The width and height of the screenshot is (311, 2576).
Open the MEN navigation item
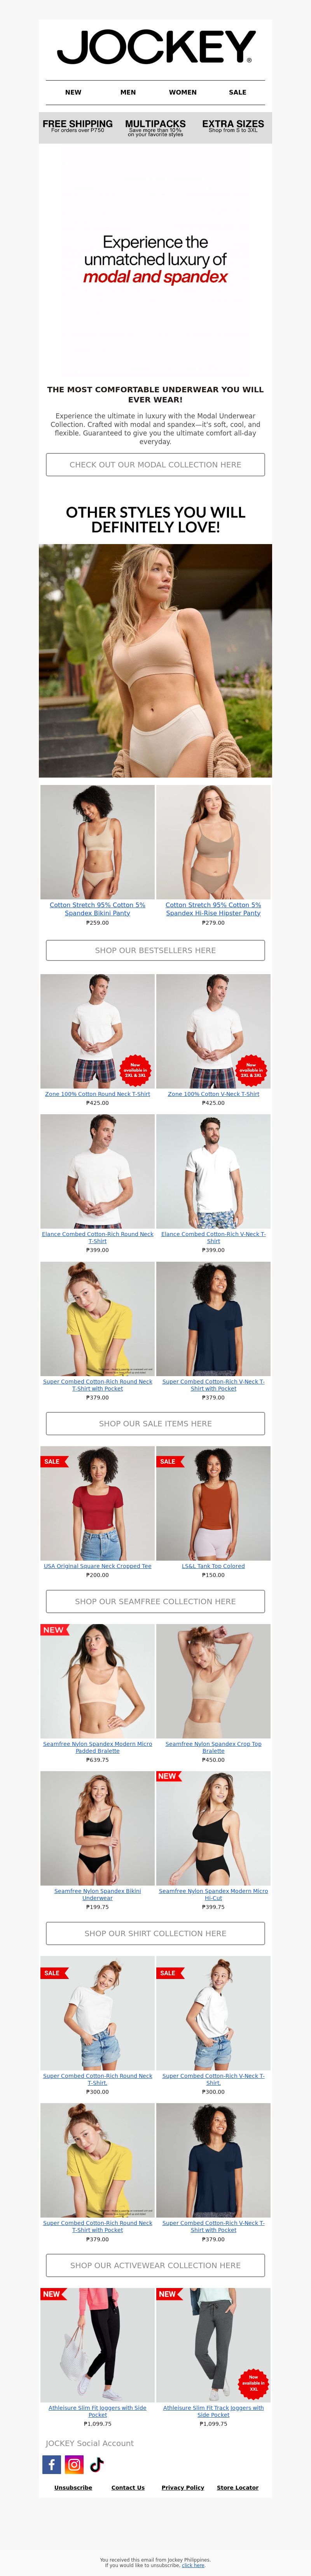(x=128, y=92)
